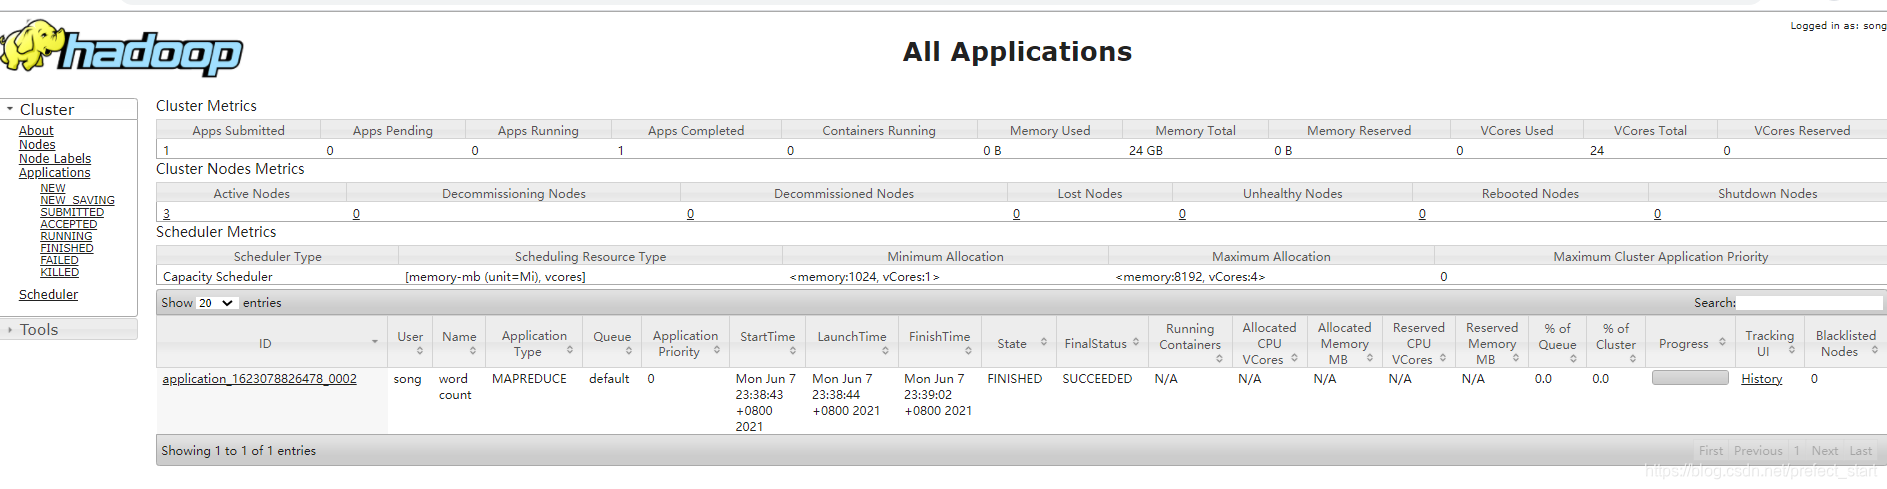1887x489 pixels.
Task: Open the Nodes link in sidebar
Action: click(x=37, y=144)
